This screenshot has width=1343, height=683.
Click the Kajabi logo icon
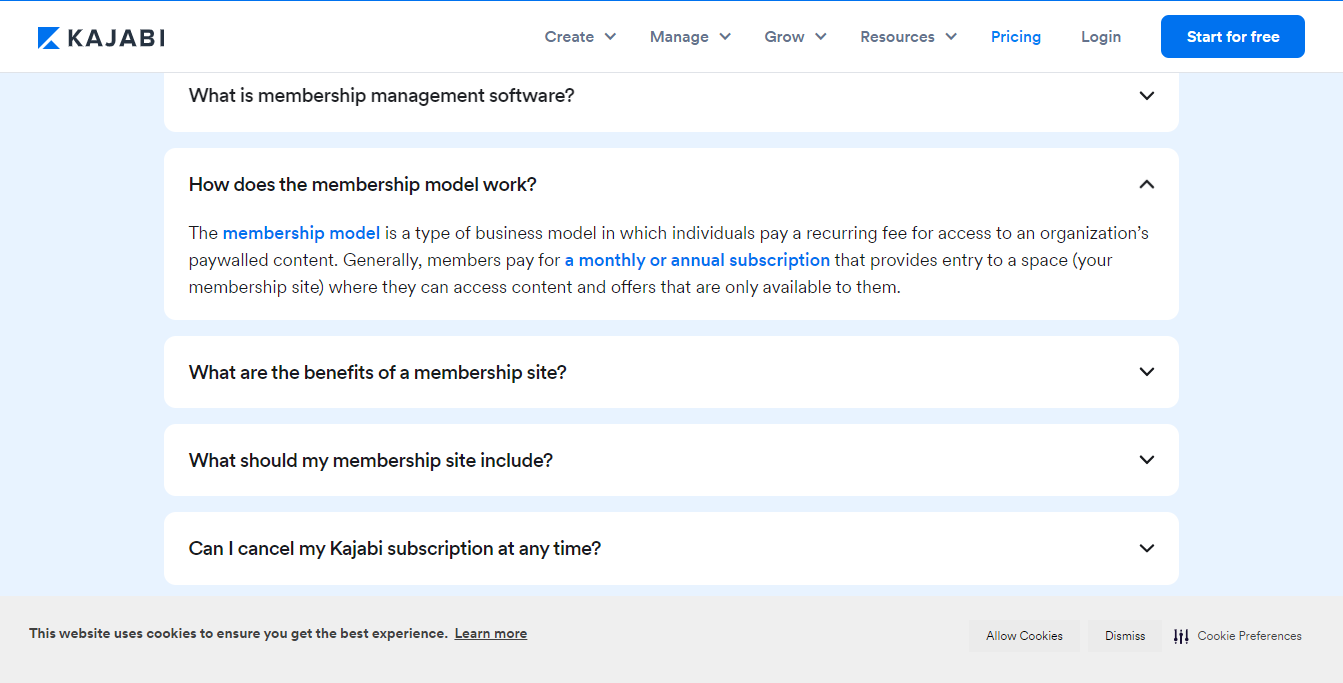tap(49, 38)
